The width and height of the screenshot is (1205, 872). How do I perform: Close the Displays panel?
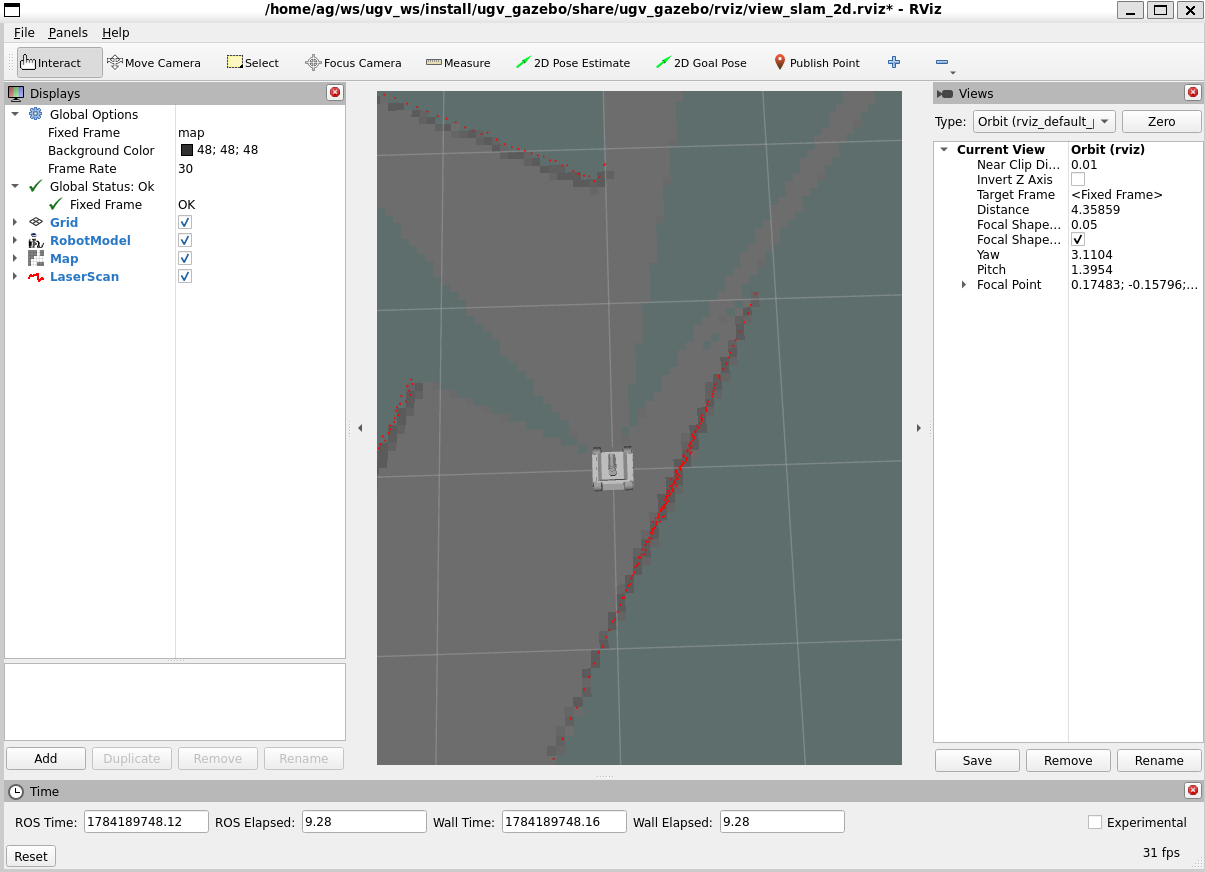pyautogui.click(x=335, y=92)
